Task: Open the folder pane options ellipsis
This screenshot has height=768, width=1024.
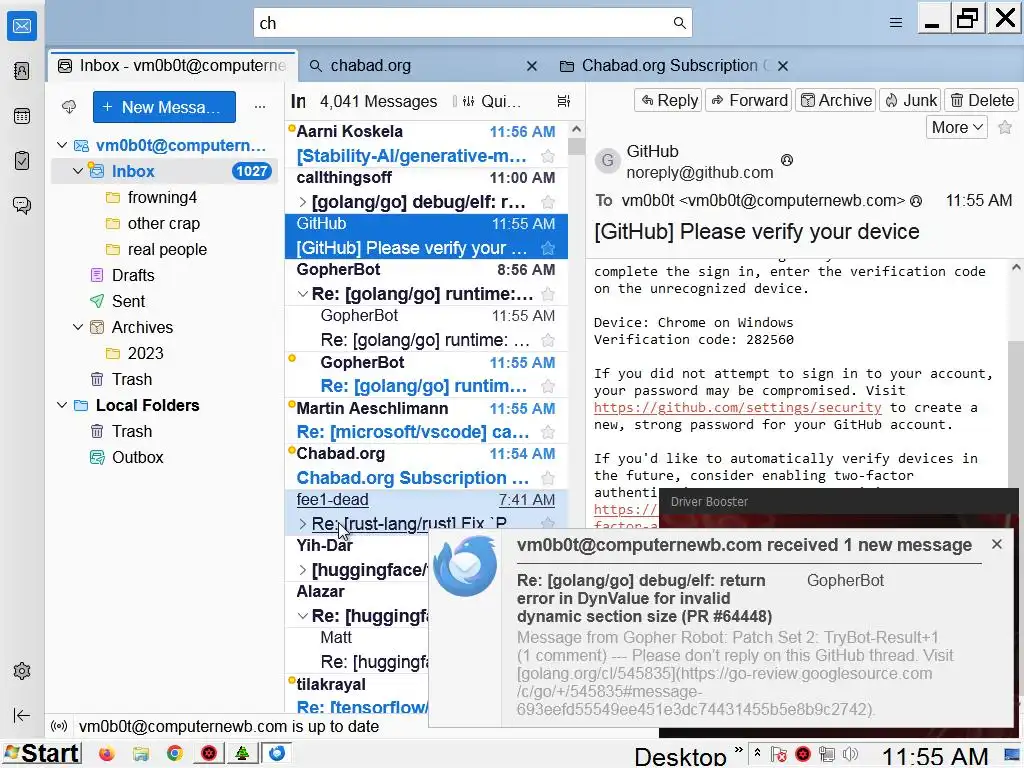Action: pyautogui.click(x=260, y=106)
